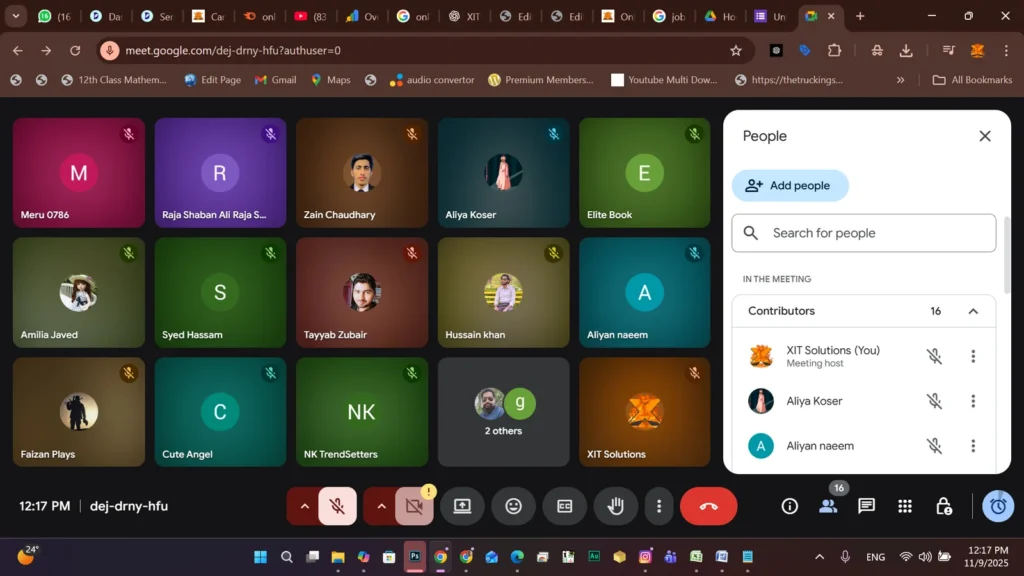The image size is (1024, 576).
Task: Expand video settings arrow beside camera
Action: (381, 506)
